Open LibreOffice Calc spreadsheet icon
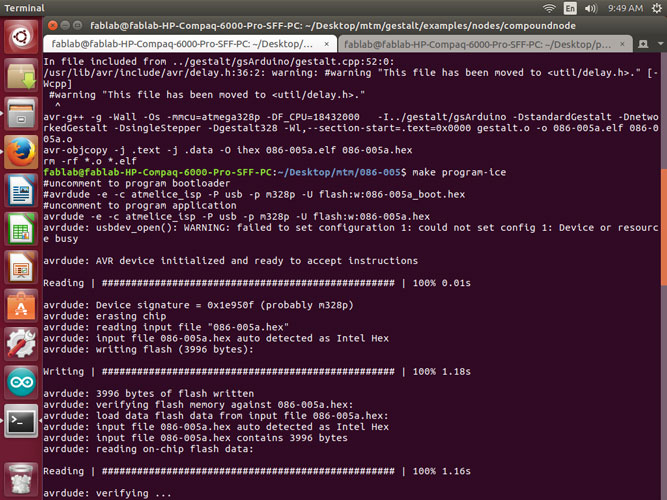The width and height of the screenshot is (667, 500). 21,229
